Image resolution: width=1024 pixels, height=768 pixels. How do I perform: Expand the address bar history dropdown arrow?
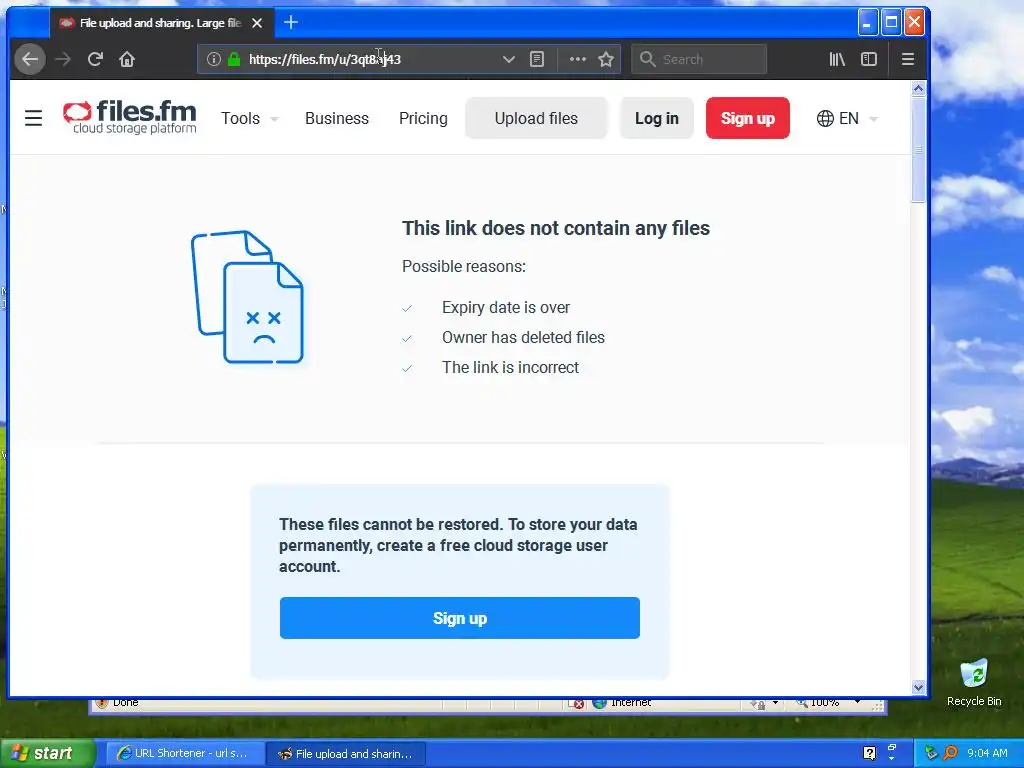click(509, 59)
